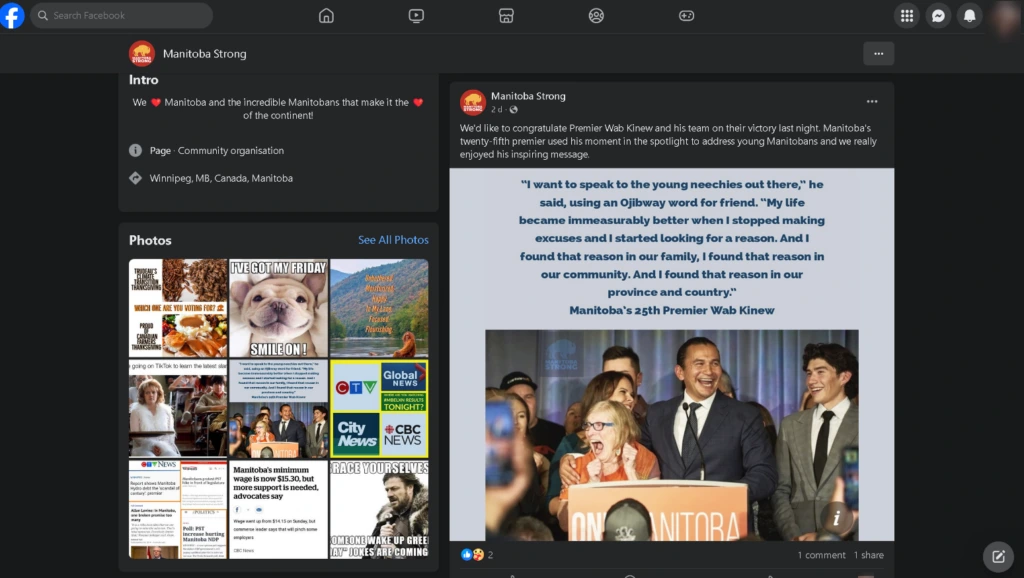Open Messenger chats
Viewport: 1024px width, 578px height.
938,15
